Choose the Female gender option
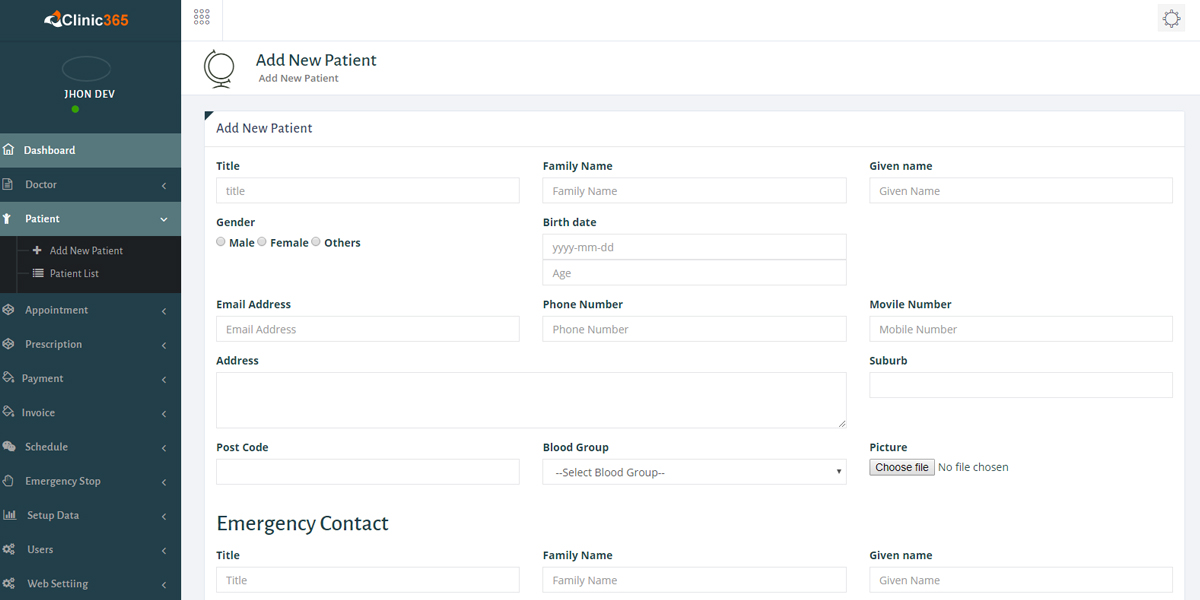Screen dimensions: 1200x600 pyautogui.click(x=261, y=241)
